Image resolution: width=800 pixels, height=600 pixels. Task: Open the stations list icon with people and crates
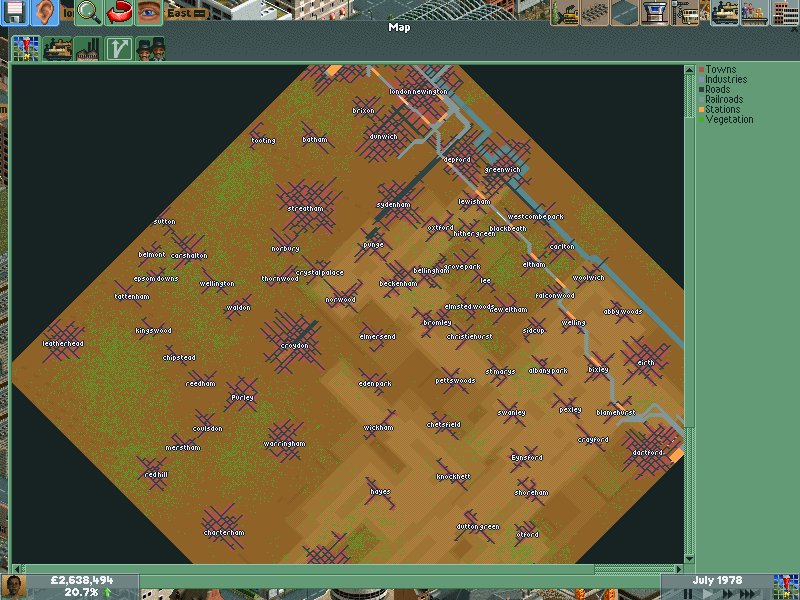coord(755,12)
